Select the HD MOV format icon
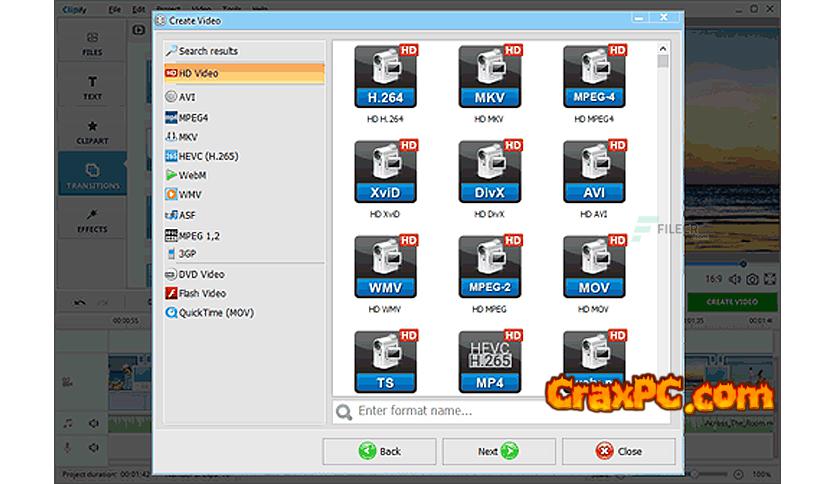Image resolution: width=836 pixels, height=484 pixels. tap(594, 268)
